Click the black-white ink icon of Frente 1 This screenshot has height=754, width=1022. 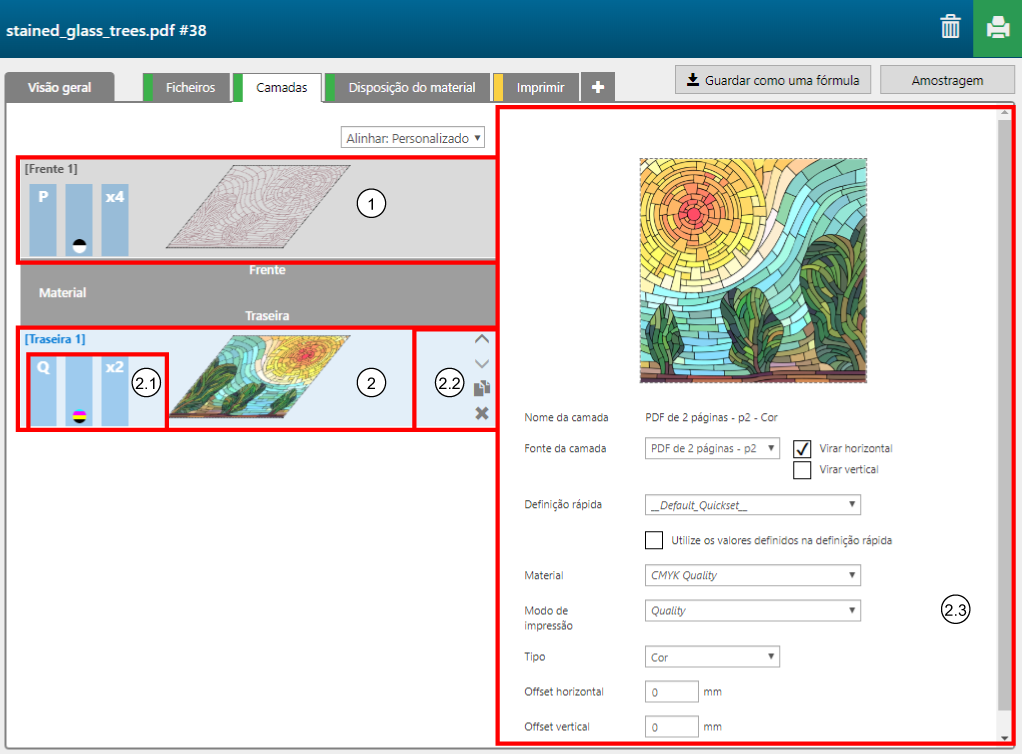tap(79, 246)
